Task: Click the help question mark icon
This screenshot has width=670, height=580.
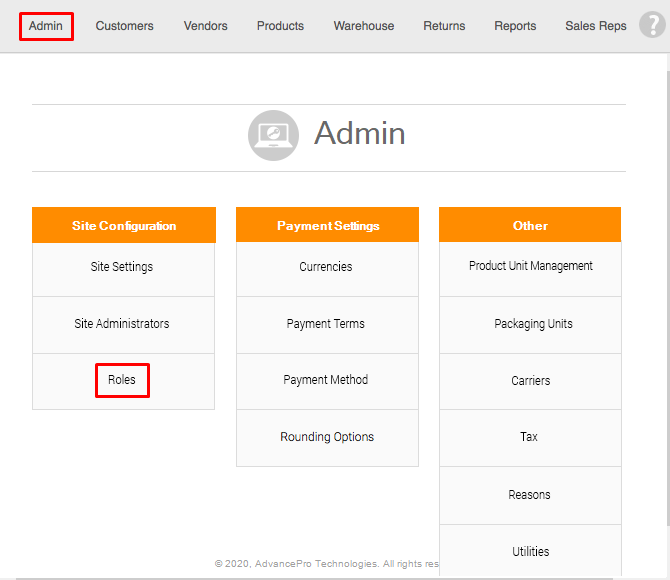Action: 652,25
